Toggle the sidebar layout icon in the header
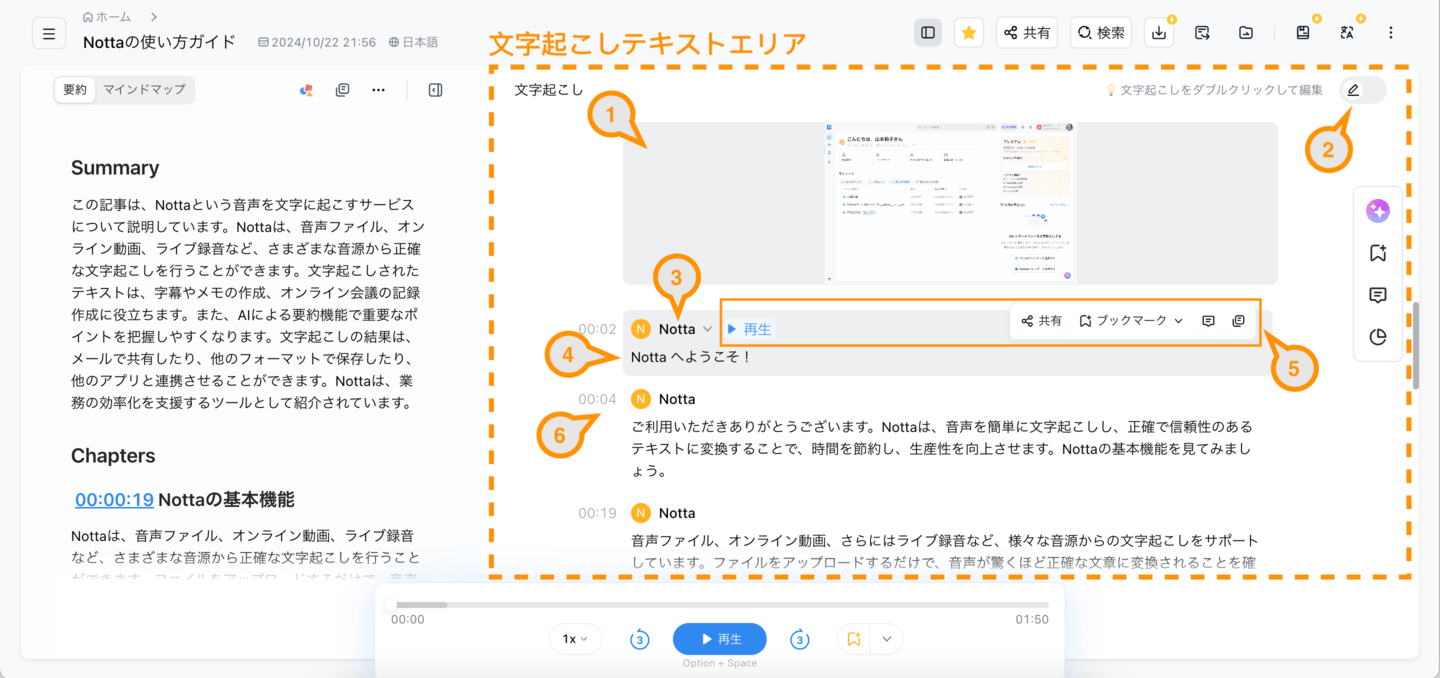The width and height of the screenshot is (1440, 678). pyautogui.click(x=928, y=33)
